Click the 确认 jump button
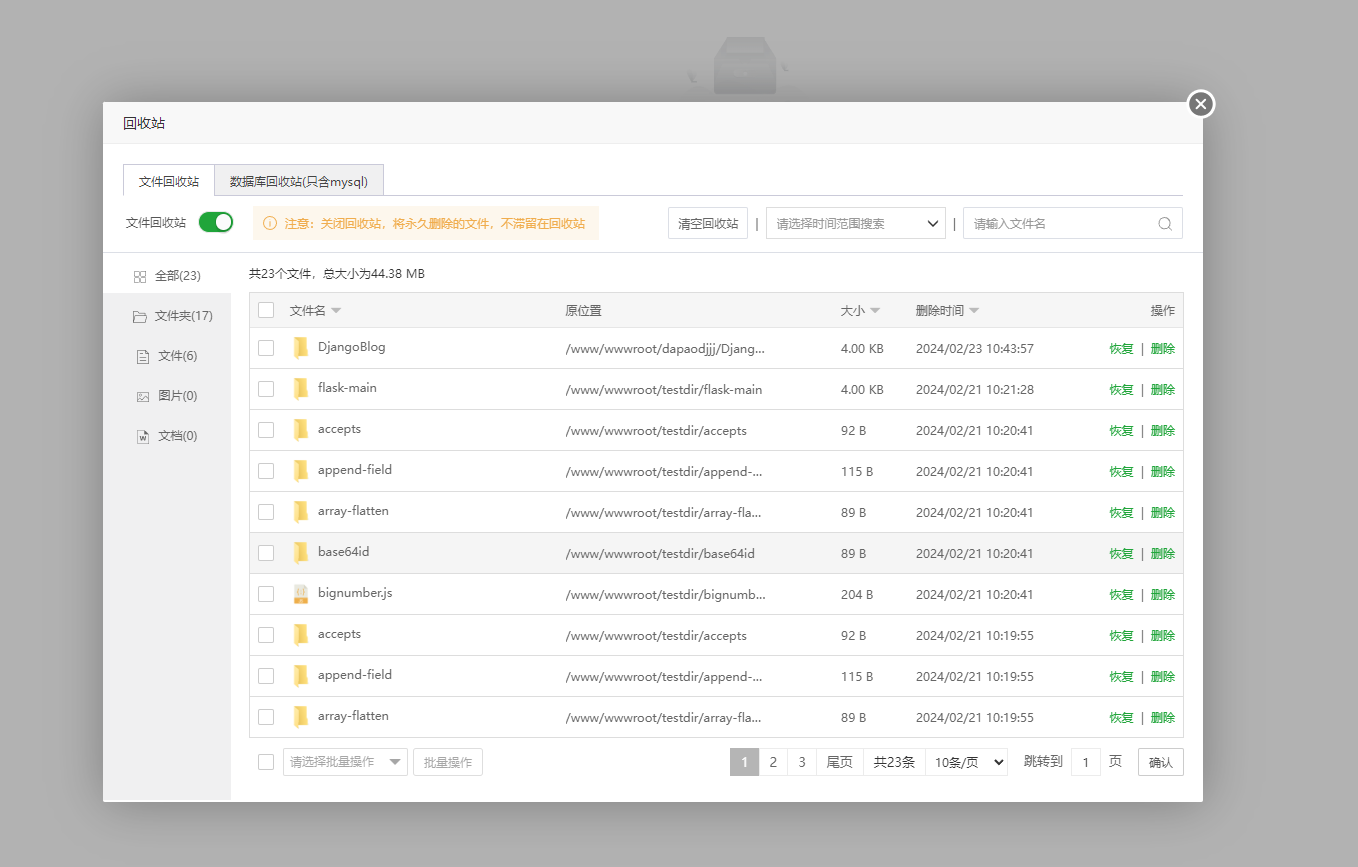Viewport: 1358px width, 867px height. (1161, 762)
